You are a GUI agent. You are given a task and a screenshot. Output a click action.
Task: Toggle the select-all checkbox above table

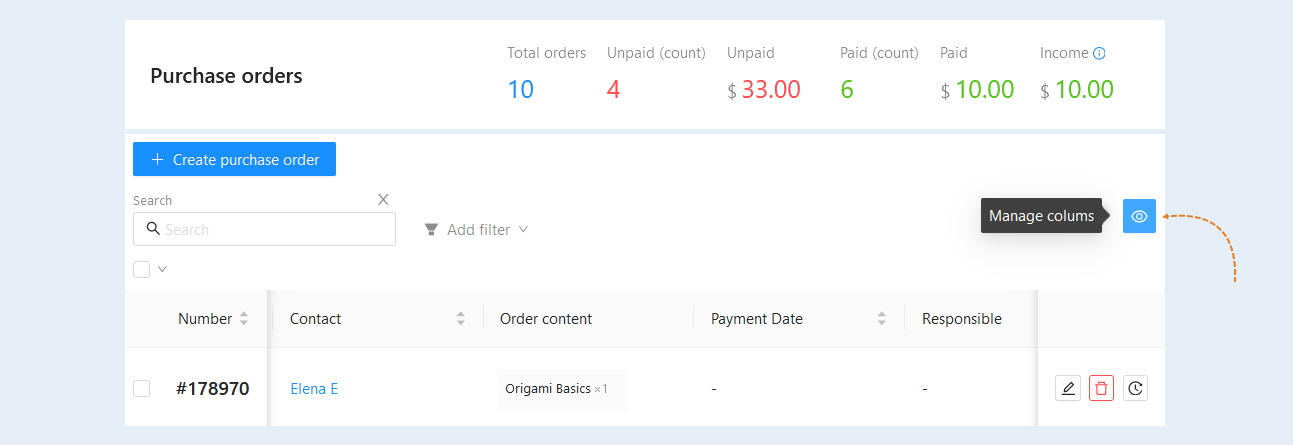[x=142, y=269]
